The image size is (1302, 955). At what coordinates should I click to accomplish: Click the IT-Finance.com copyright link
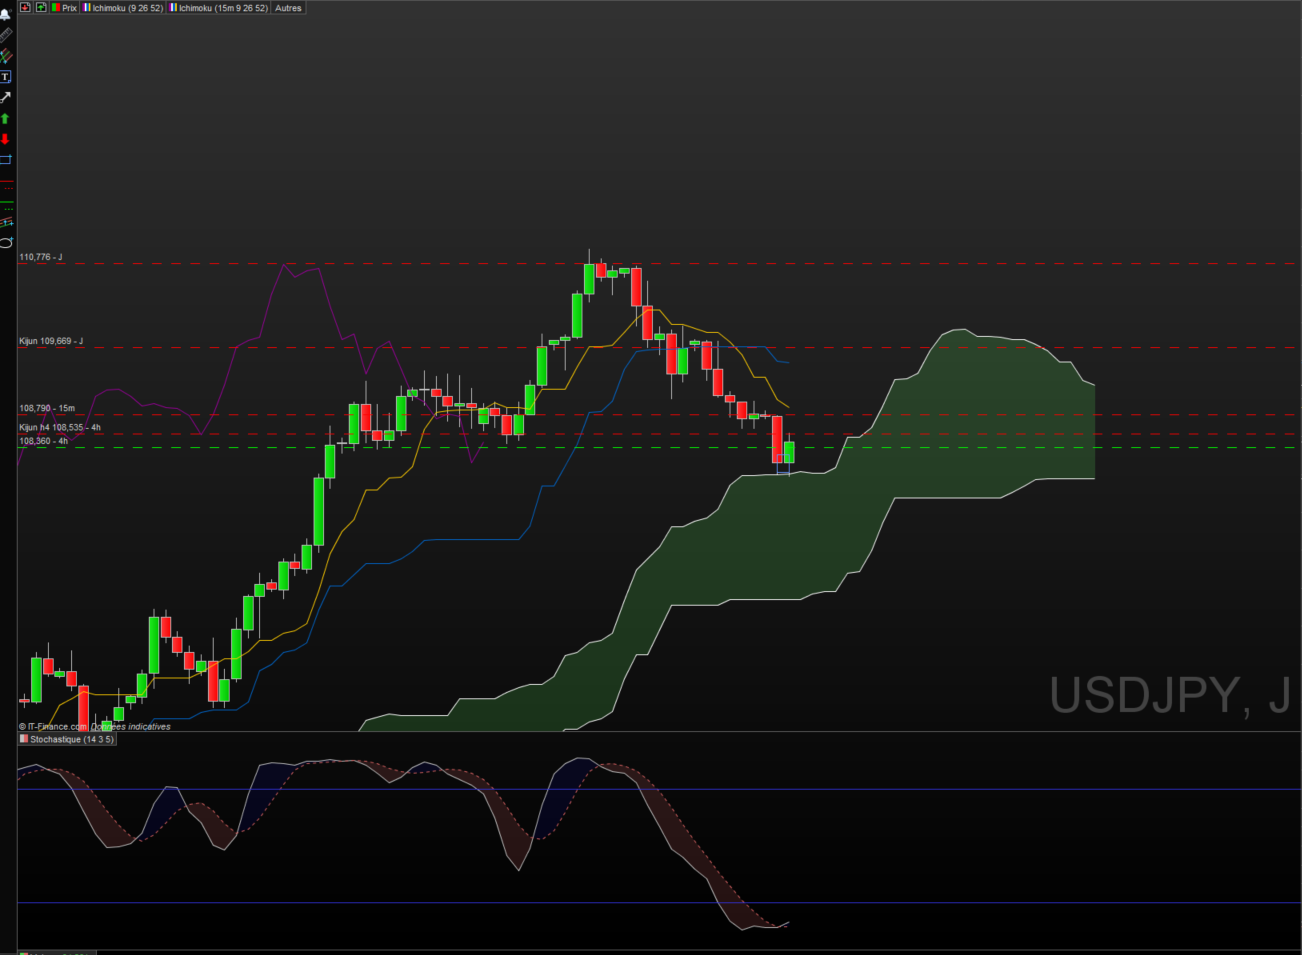click(x=52, y=727)
